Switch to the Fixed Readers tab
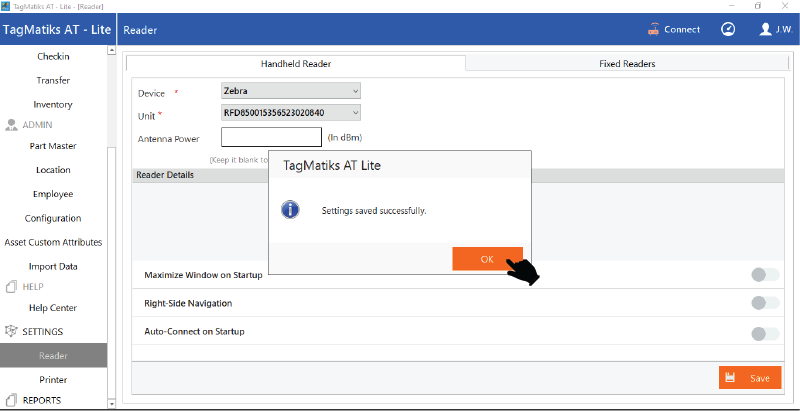The width and height of the screenshot is (800, 411). point(627,63)
